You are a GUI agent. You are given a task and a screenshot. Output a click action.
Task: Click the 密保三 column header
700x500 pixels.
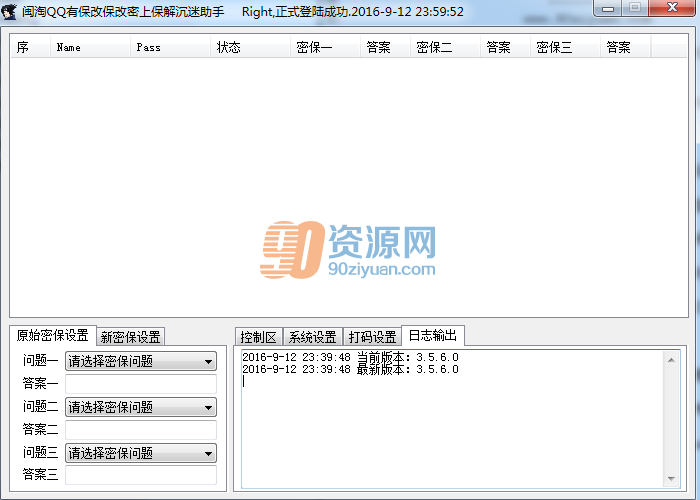point(565,47)
